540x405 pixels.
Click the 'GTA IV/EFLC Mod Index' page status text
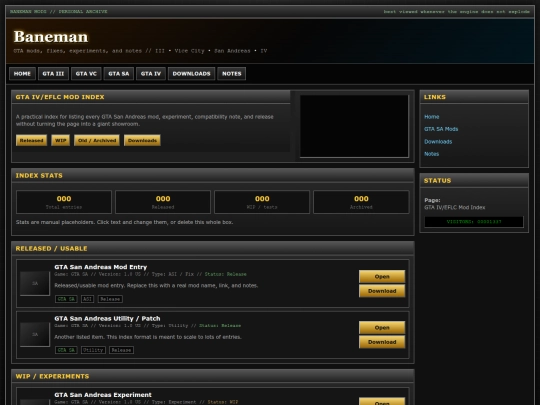click(455, 207)
